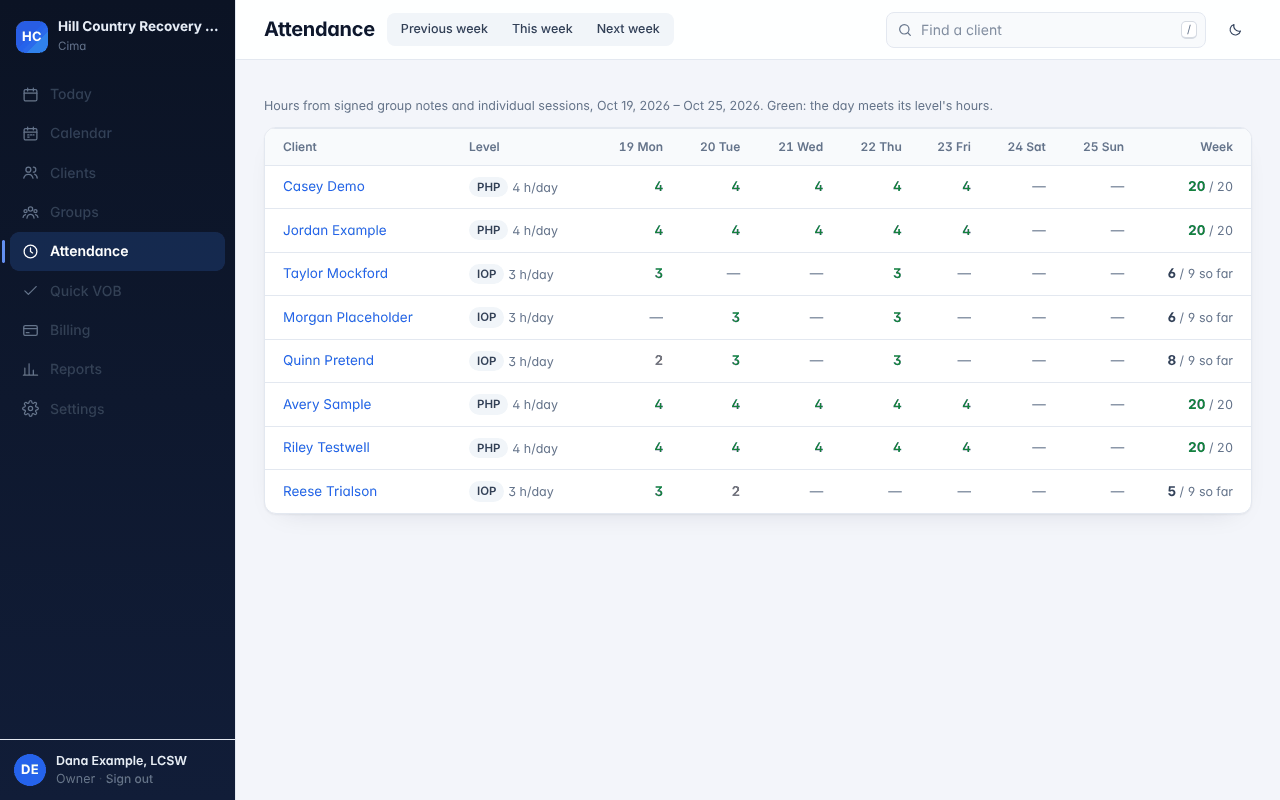The image size is (1280, 800).
Task: Open Morgan Placeholder client record
Action: [x=348, y=317]
